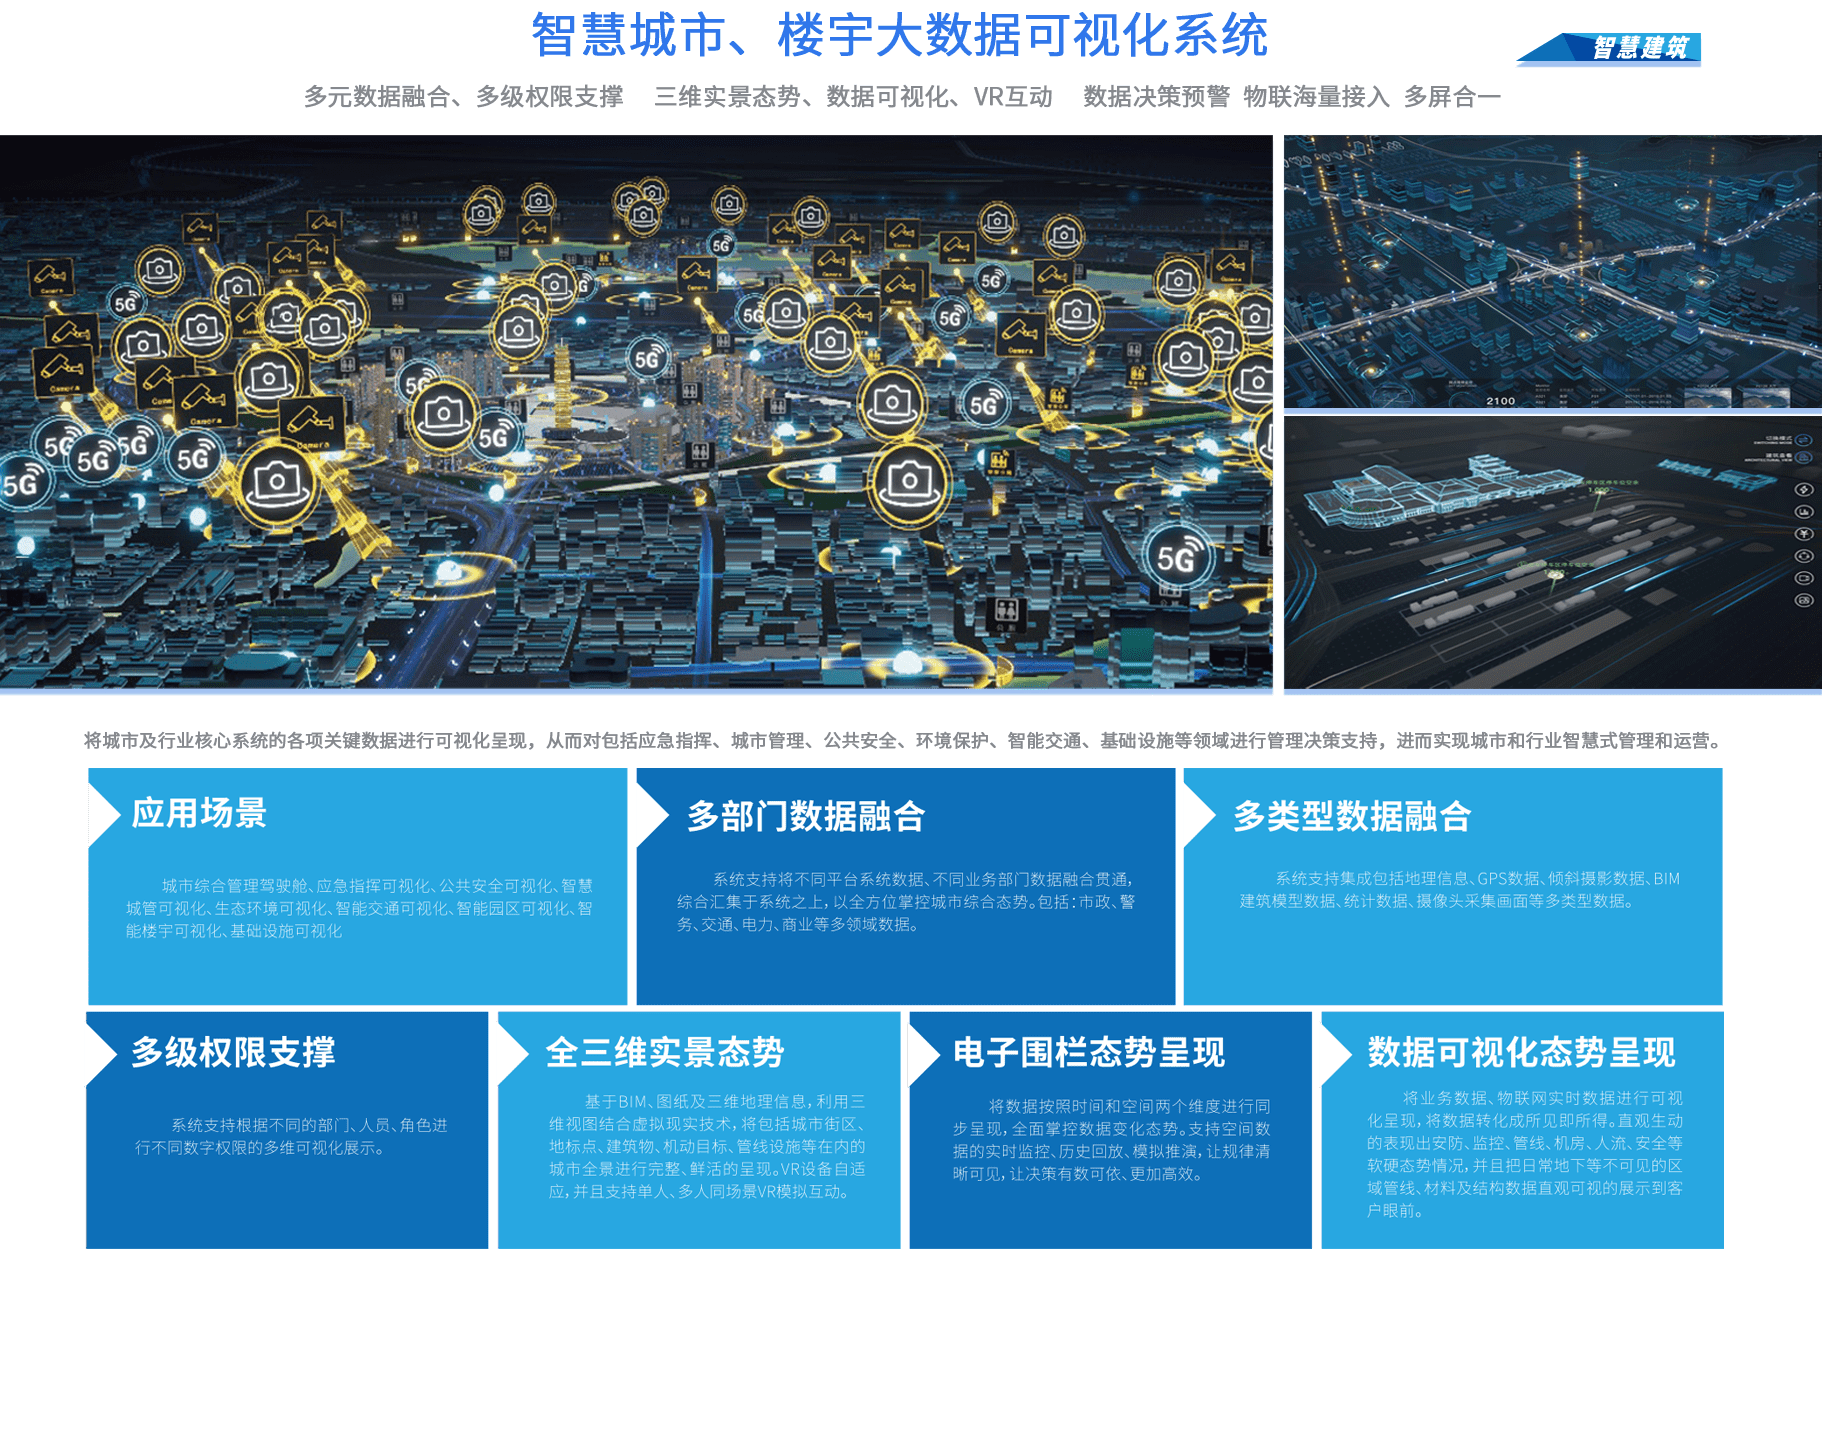Click subtitle 三维实景态势、数据可视化、VR互动

click(853, 97)
